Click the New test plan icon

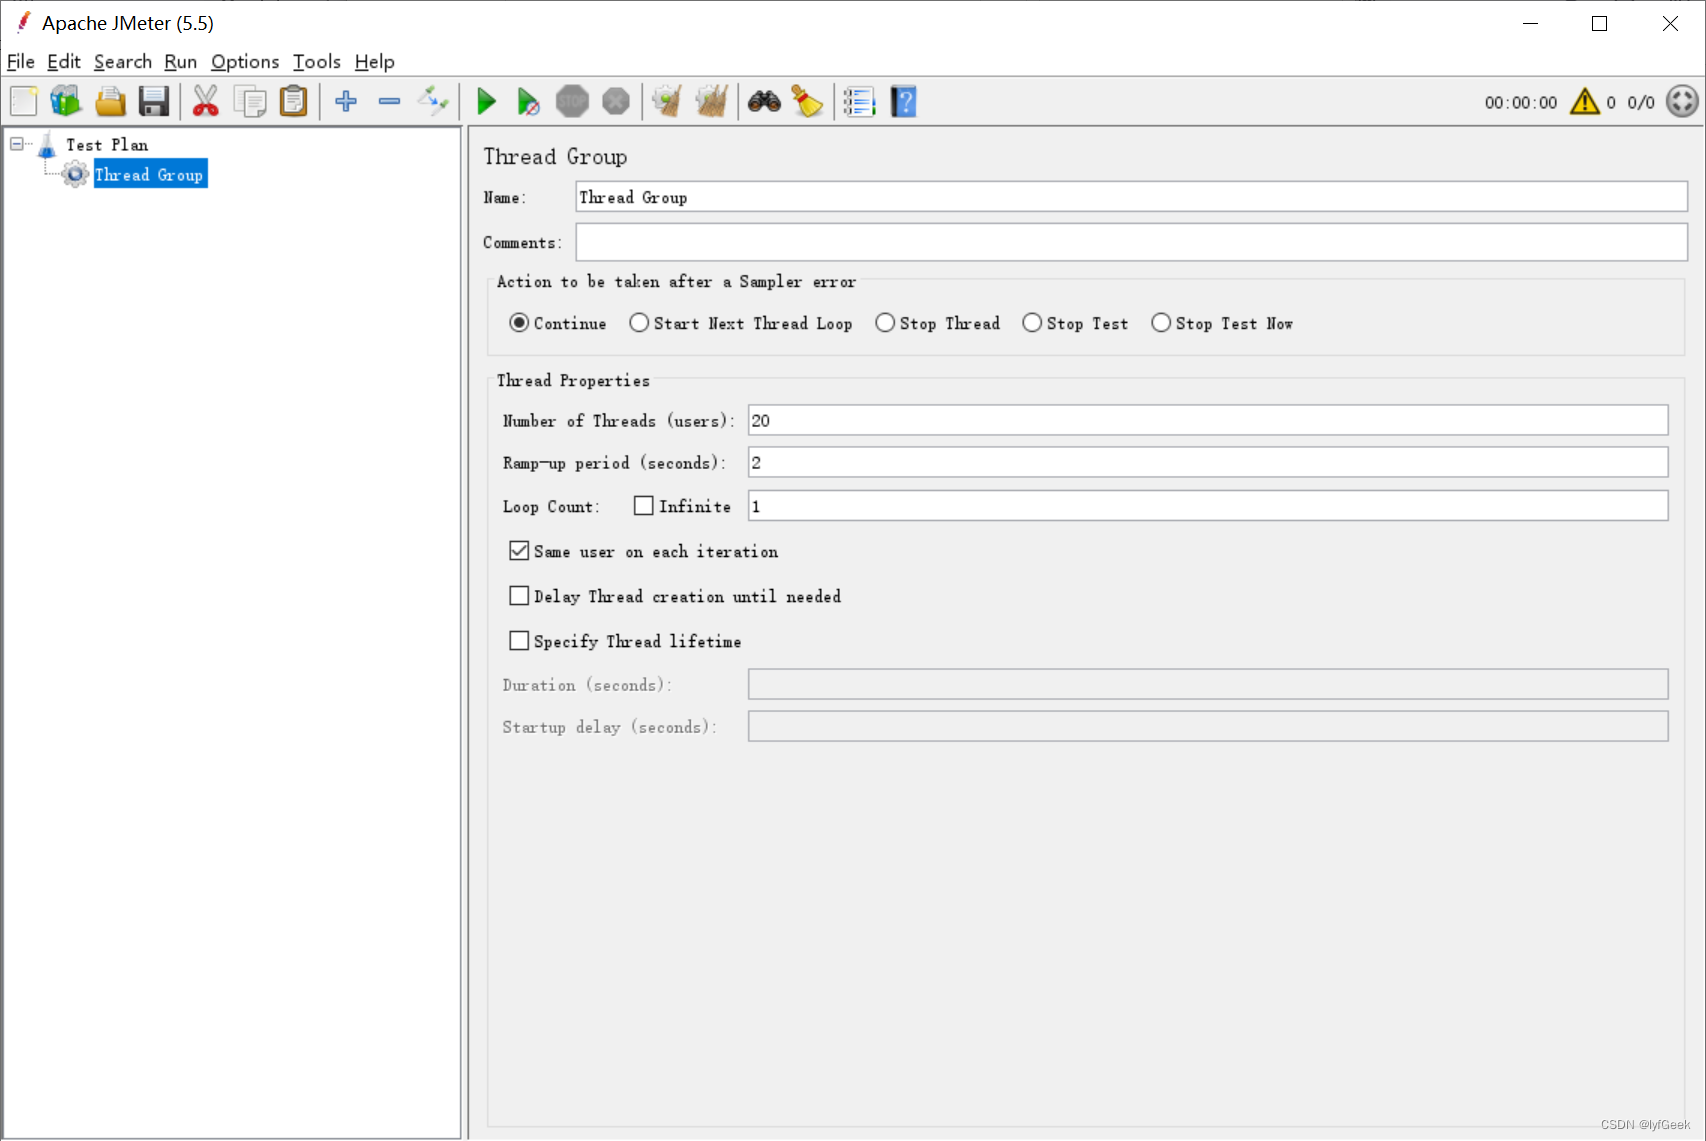point(24,102)
